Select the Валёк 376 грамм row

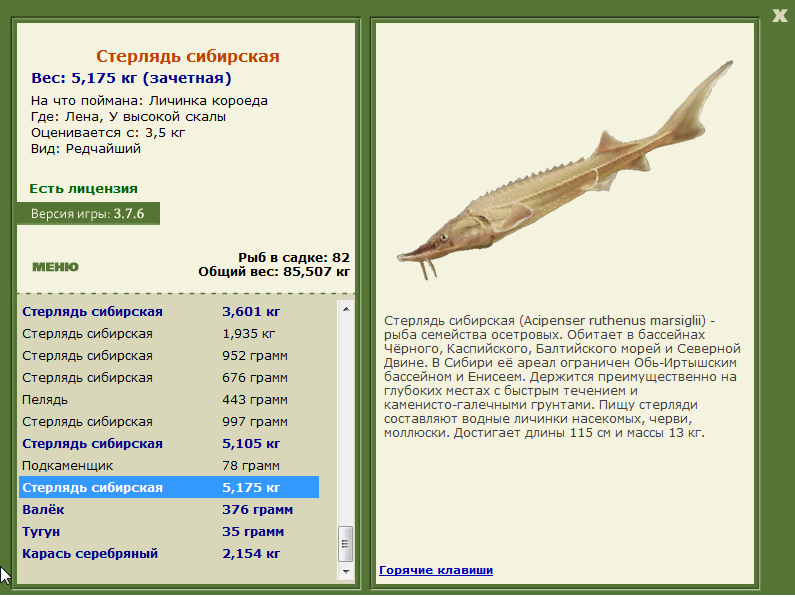click(169, 509)
